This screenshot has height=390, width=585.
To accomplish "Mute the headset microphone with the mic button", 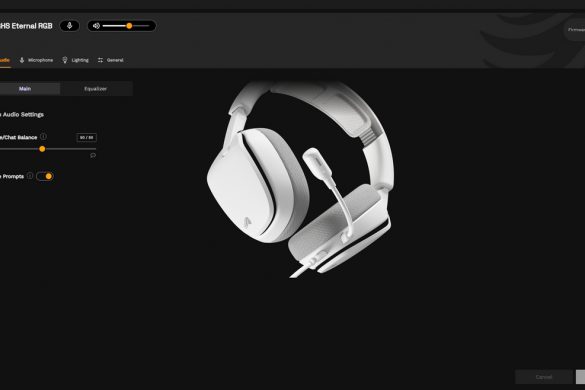I will [69, 26].
